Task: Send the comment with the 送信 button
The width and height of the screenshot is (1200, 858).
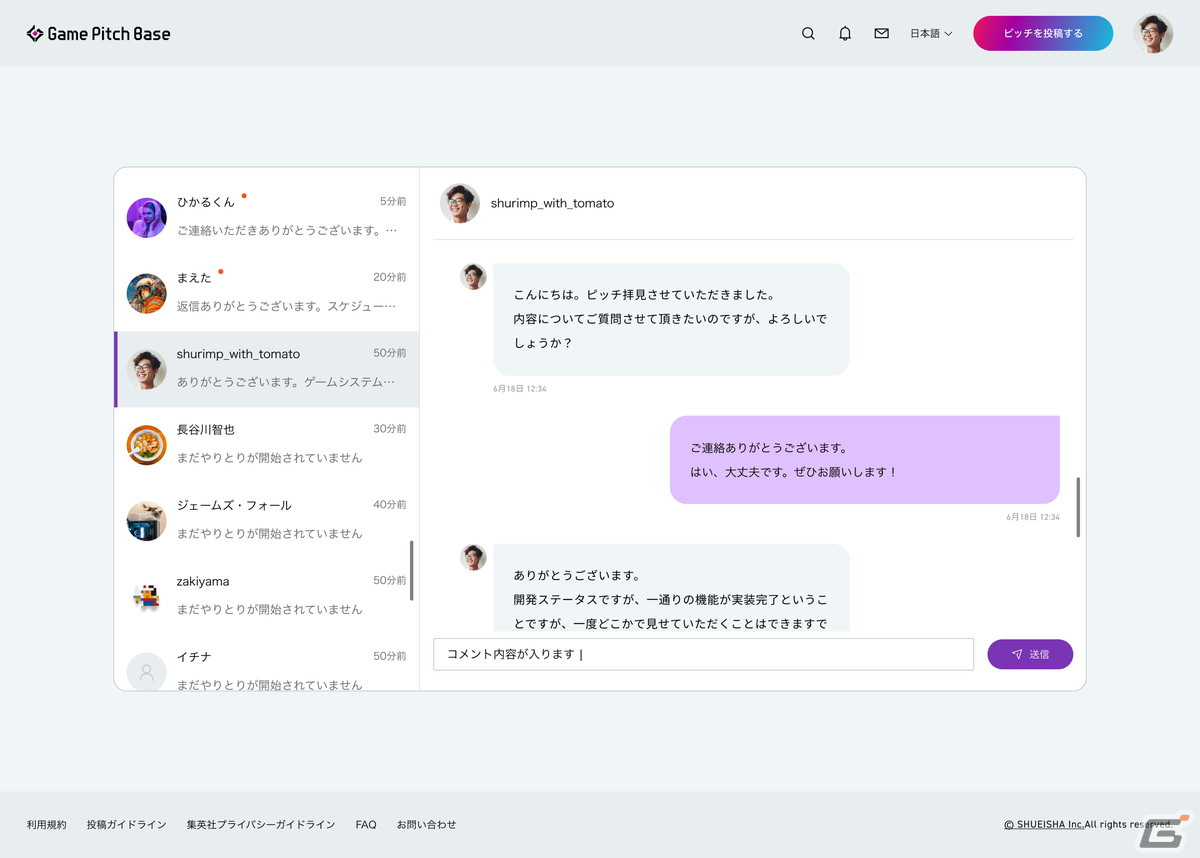Action: (1030, 654)
